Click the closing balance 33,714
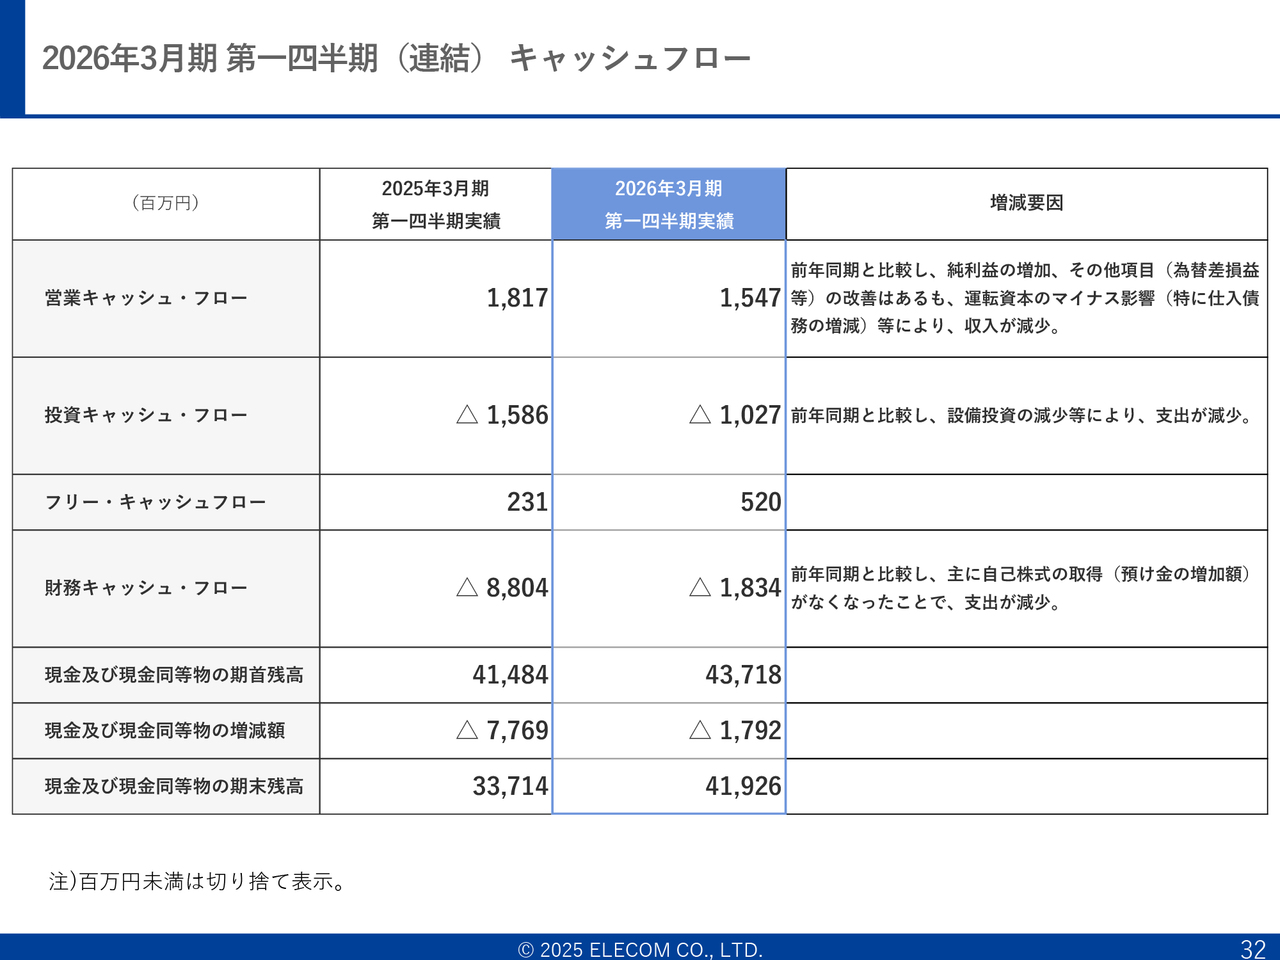The image size is (1280, 960). click(x=510, y=787)
